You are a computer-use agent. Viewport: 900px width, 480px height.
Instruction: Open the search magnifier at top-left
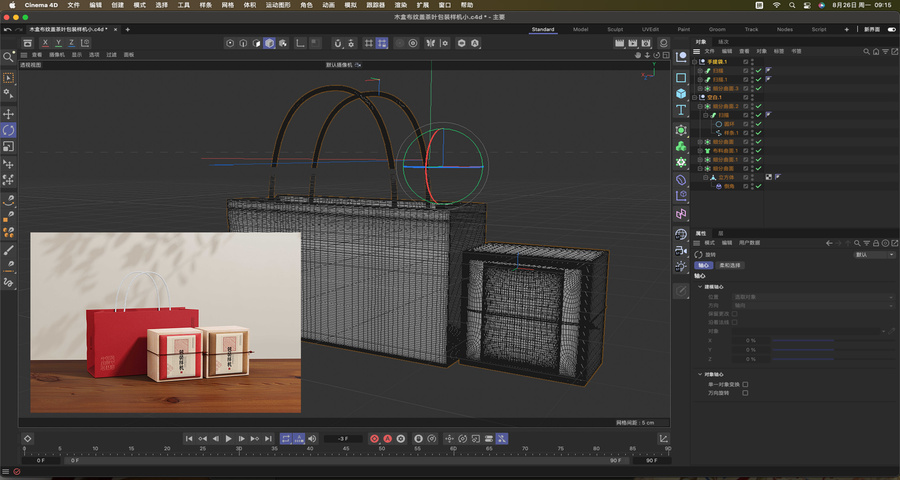8,56
